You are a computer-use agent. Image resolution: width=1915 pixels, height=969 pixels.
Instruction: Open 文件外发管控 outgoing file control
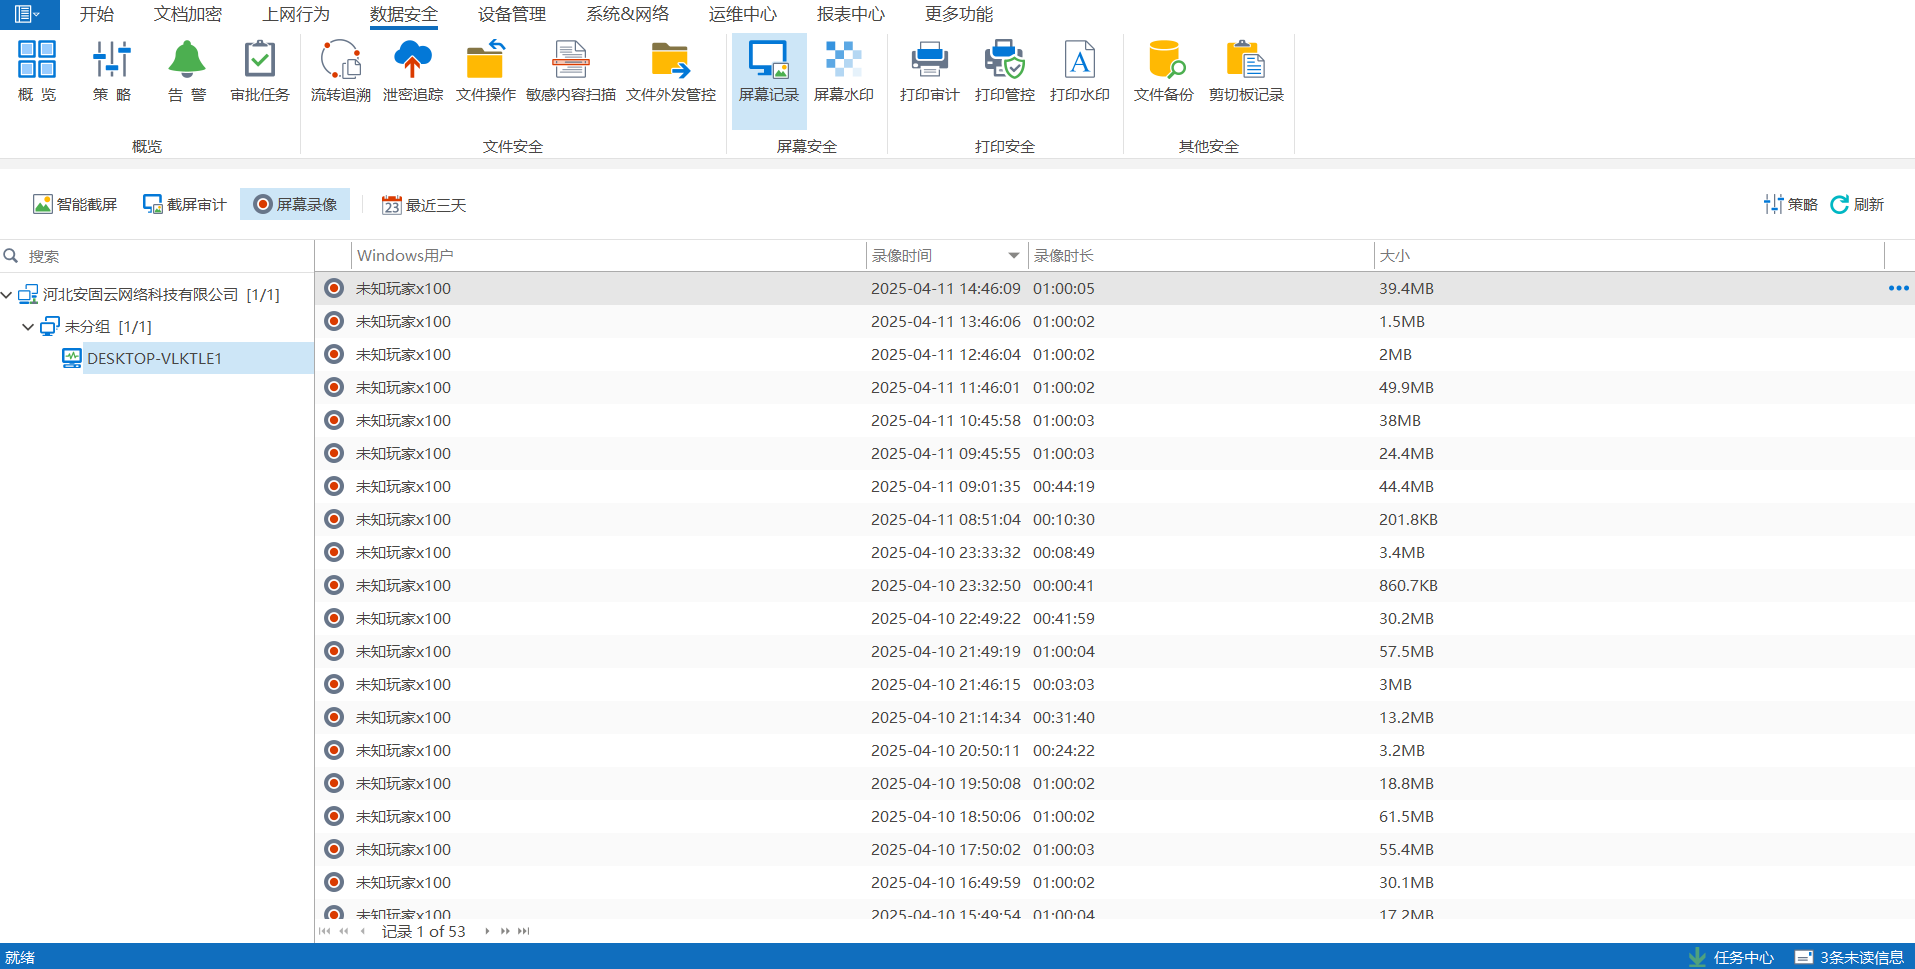pos(671,71)
